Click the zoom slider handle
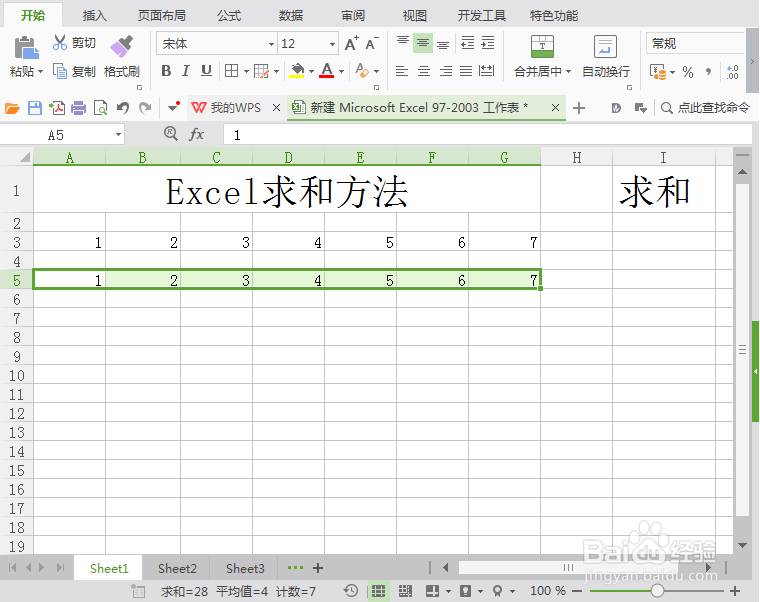Viewport: 760px width, 602px height. 657,591
